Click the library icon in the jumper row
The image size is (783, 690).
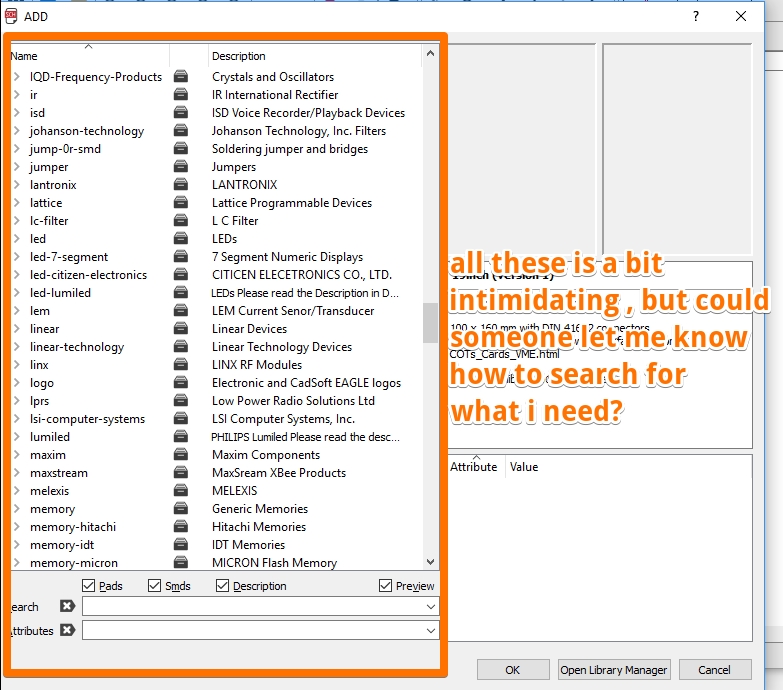click(x=181, y=166)
